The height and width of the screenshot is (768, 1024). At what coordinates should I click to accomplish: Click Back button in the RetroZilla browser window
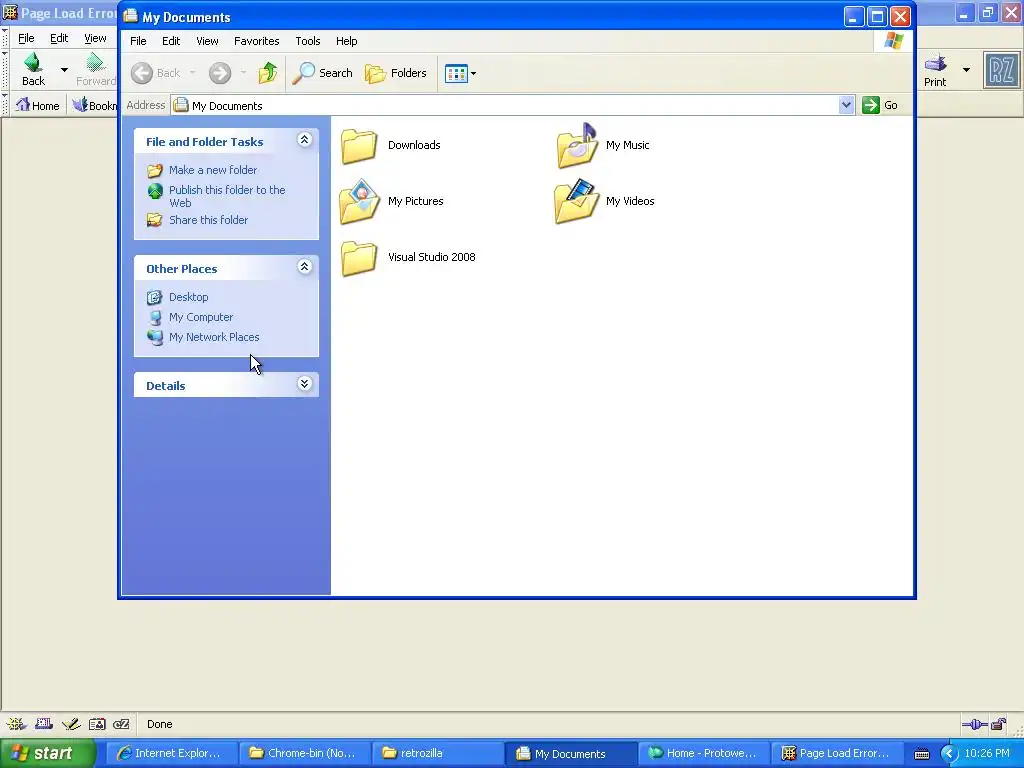(x=33, y=69)
